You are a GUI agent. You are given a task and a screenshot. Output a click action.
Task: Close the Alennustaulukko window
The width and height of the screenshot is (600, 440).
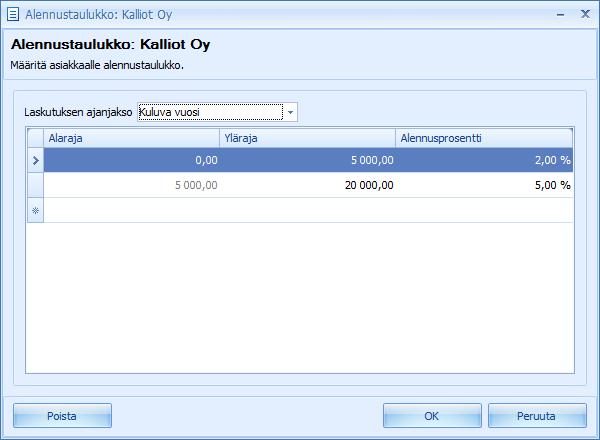585,15
